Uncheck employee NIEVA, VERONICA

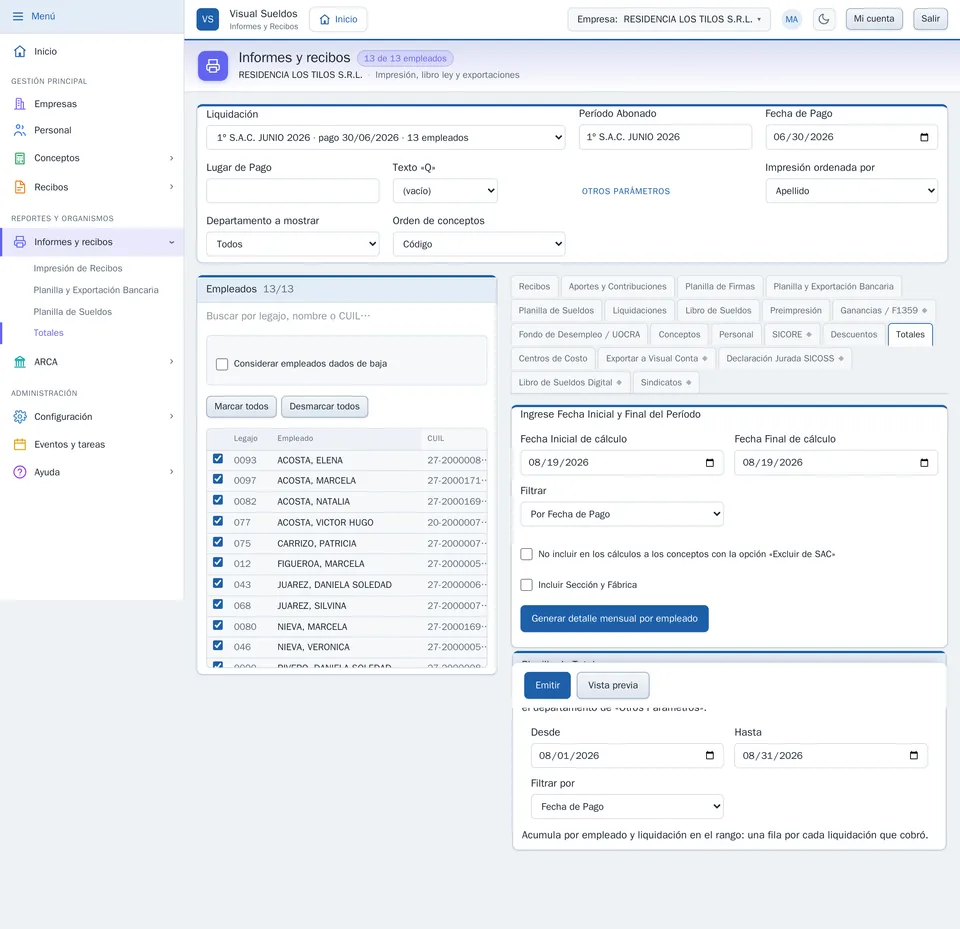218,645
